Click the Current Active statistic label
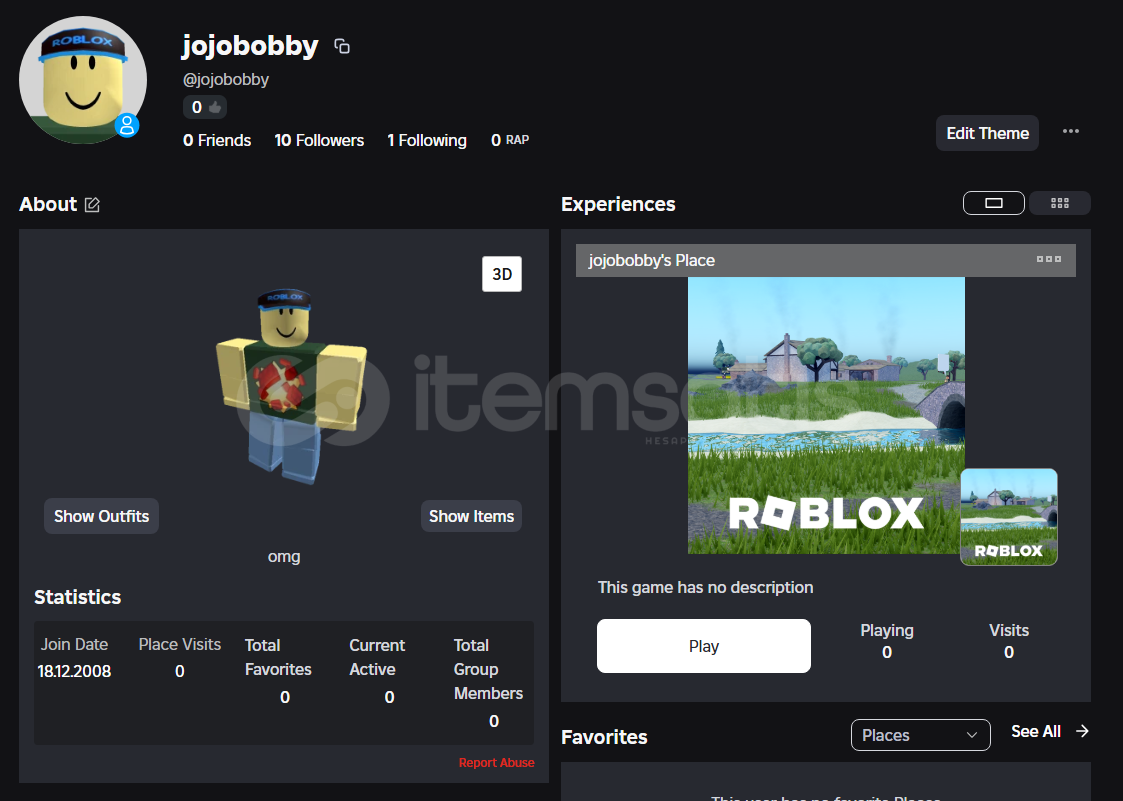This screenshot has height=801, width=1123. 377,657
